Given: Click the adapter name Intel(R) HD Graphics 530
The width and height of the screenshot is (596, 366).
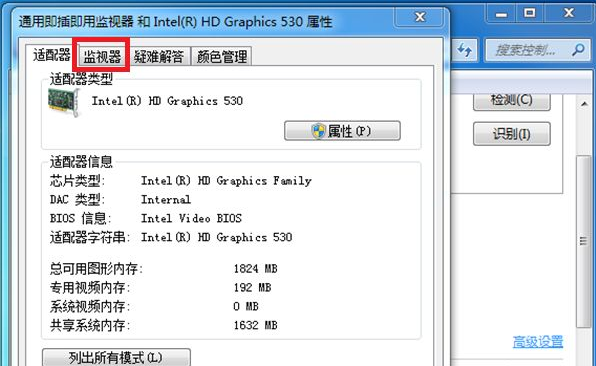Looking at the screenshot, I should 167,101.
